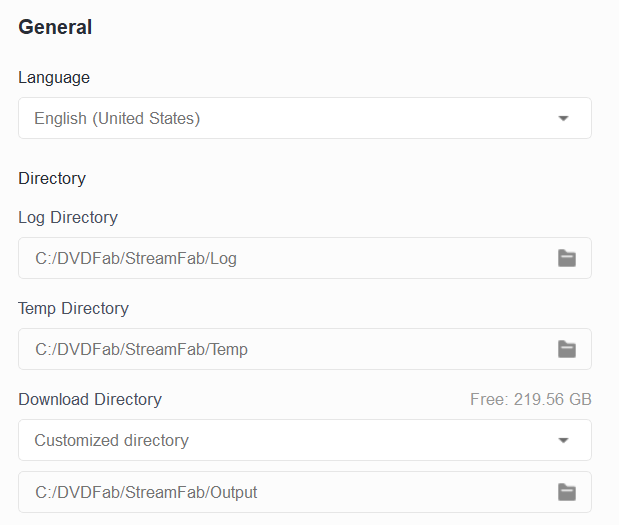Click the Download Directory label
The height and width of the screenshot is (525, 619).
coord(90,399)
